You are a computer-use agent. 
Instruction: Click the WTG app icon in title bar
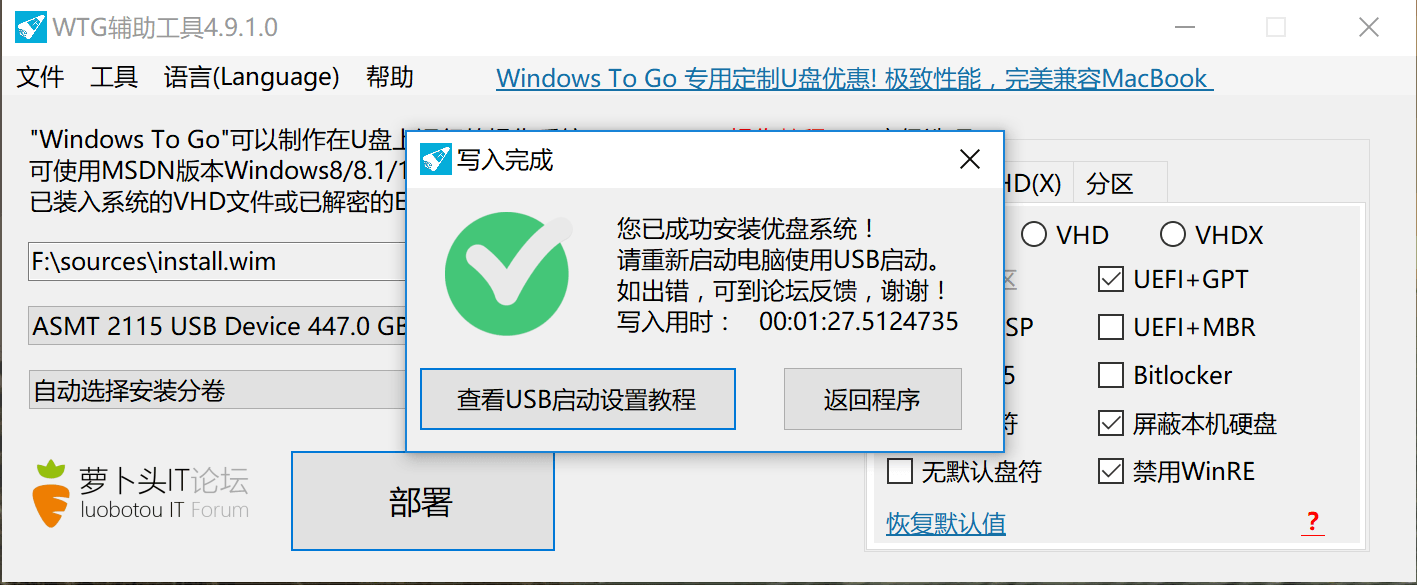coord(29,27)
